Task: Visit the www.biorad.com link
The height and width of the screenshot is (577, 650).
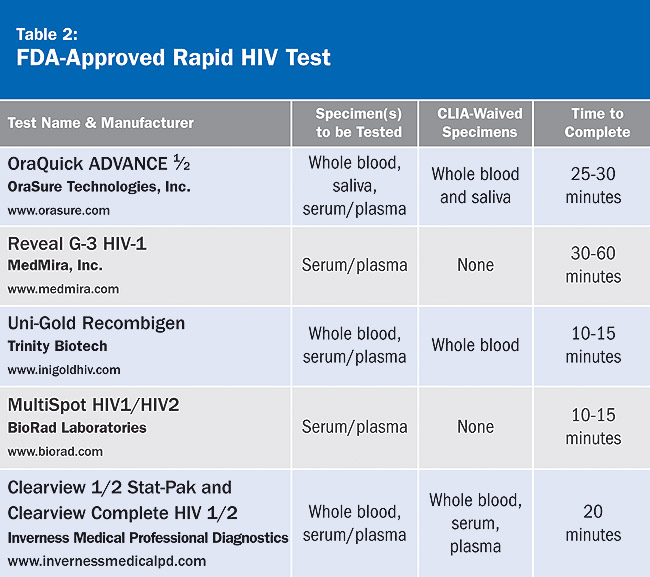Action: pyautogui.click(x=55, y=451)
